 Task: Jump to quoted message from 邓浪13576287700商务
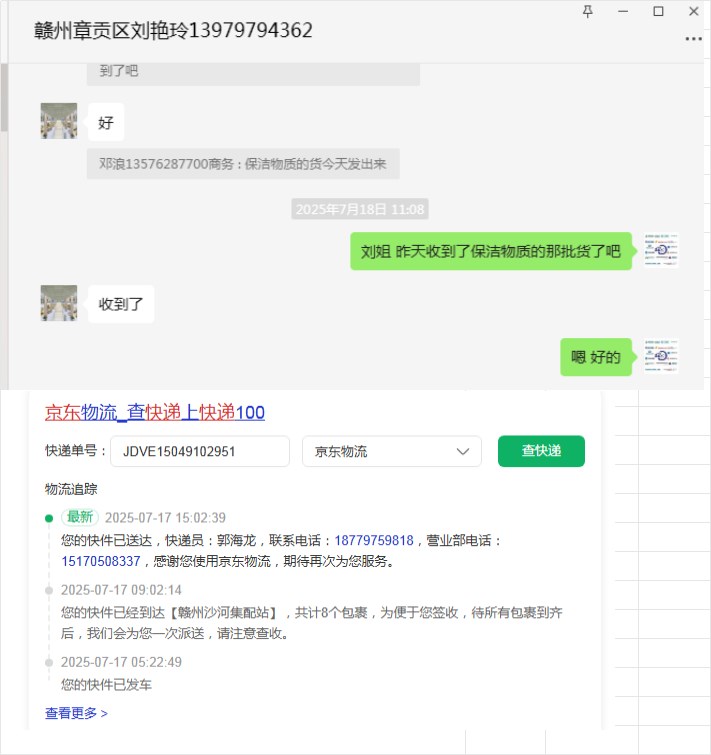pyautogui.click(x=243, y=164)
